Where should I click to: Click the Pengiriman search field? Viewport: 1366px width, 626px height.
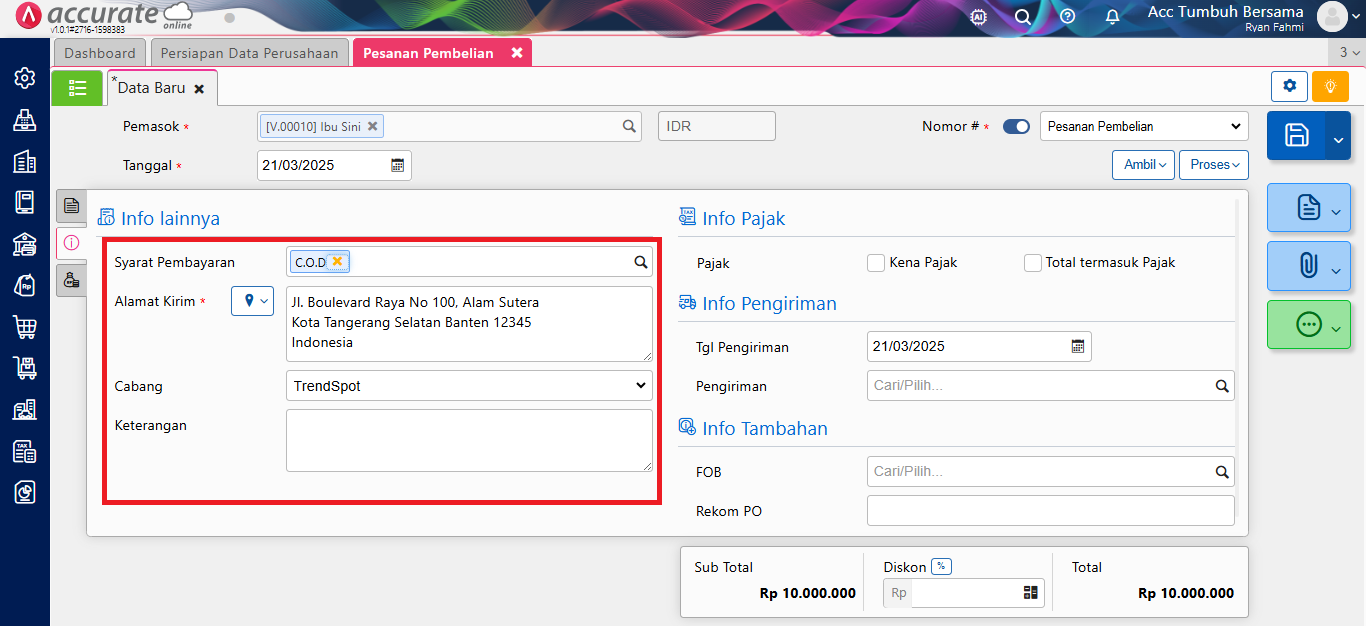click(x=1050, y=385)
